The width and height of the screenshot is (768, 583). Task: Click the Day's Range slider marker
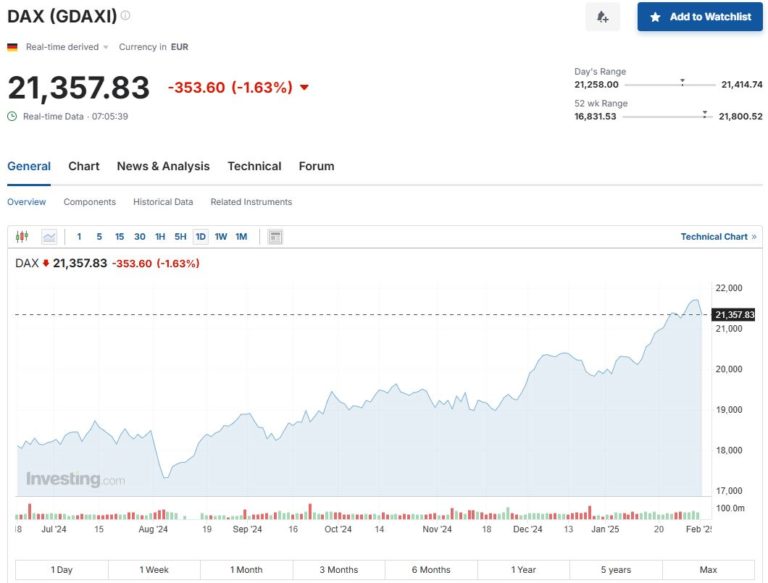682,82
